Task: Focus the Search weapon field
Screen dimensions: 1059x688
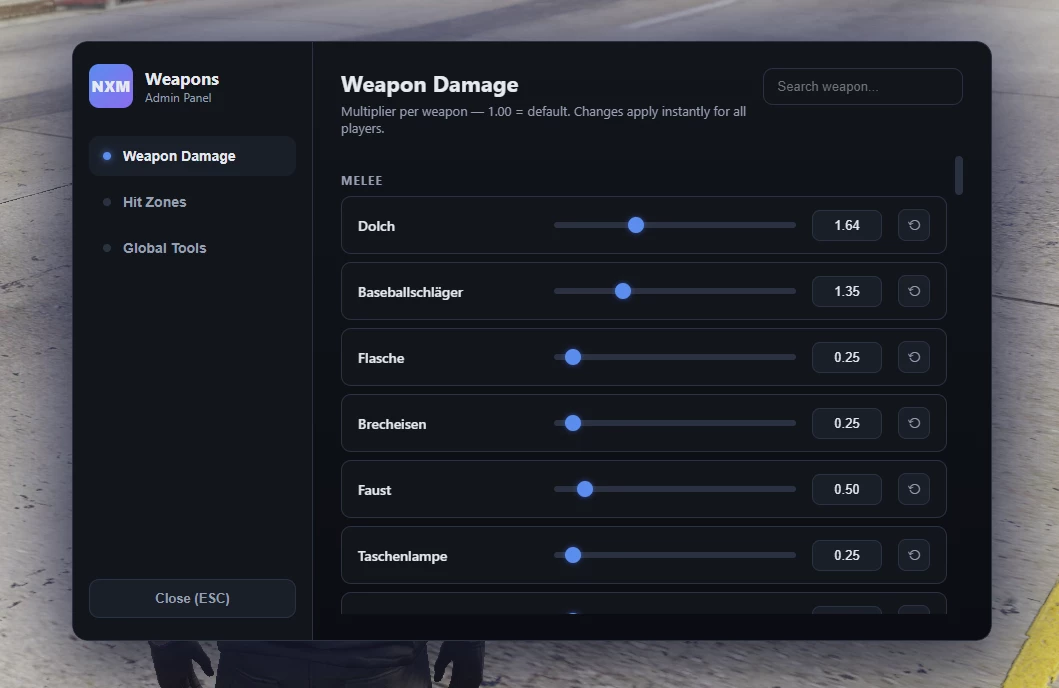Action: [x=862, y=86]
